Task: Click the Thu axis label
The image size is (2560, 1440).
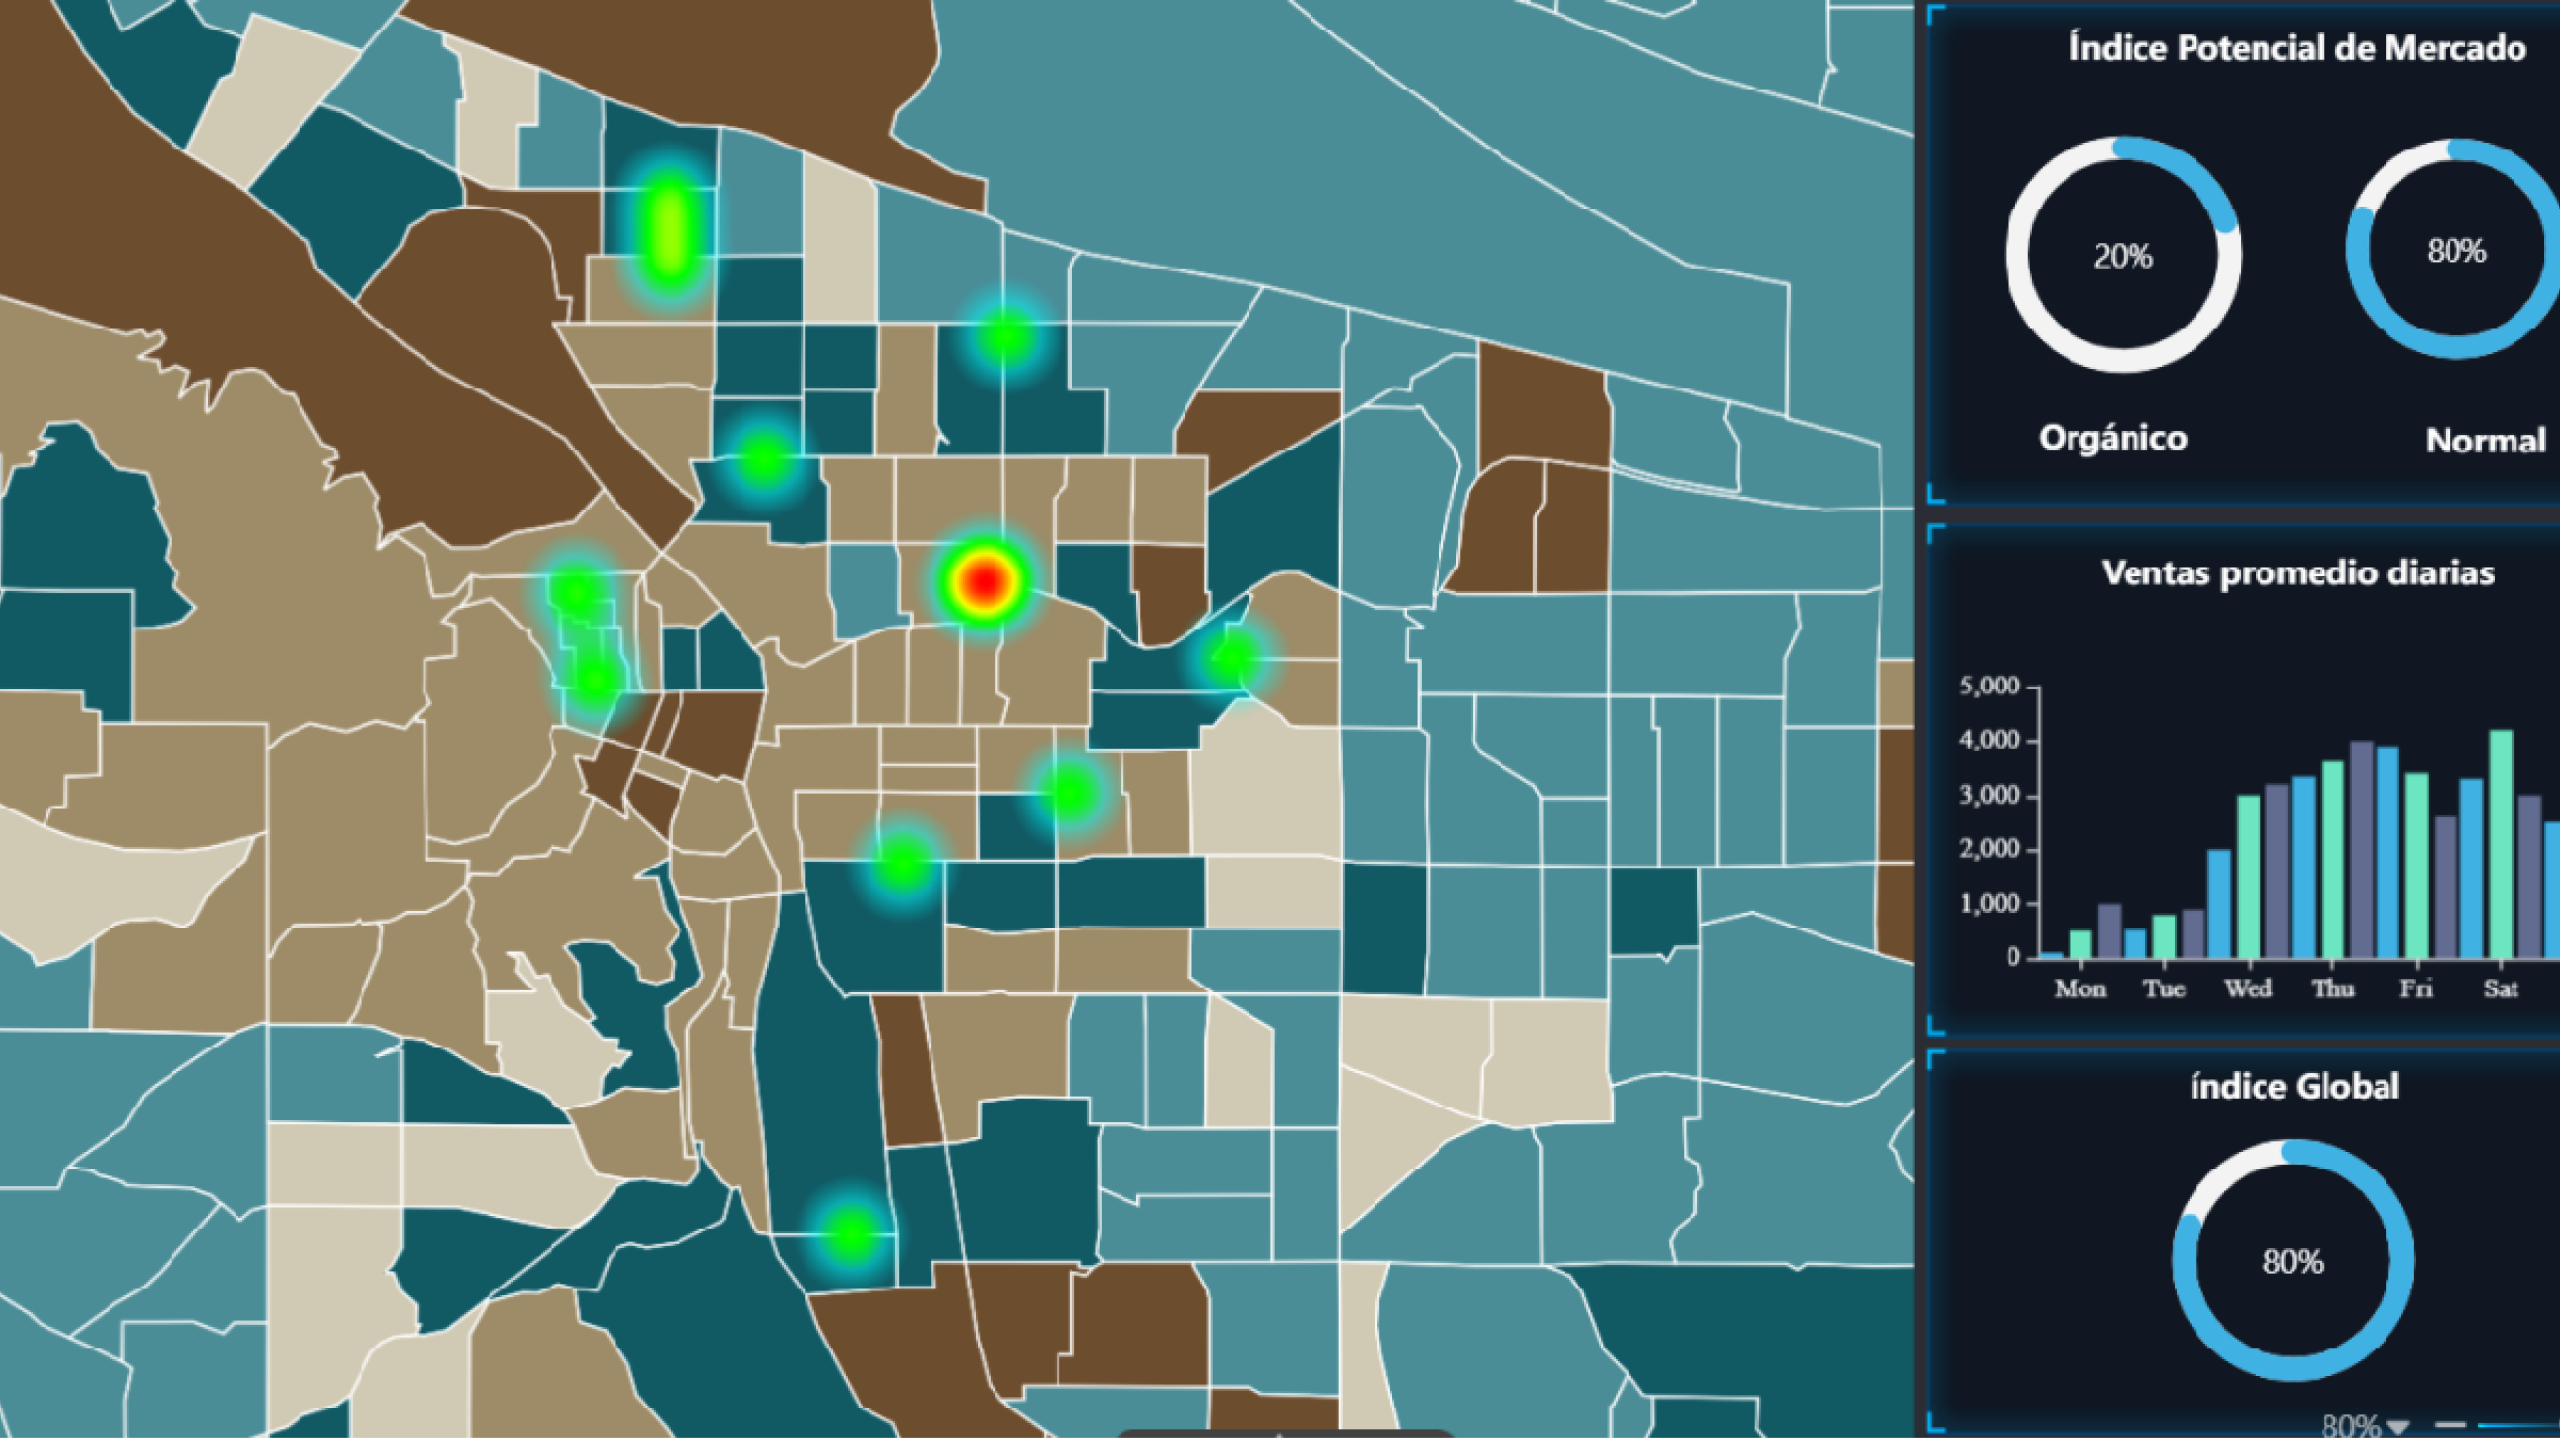Action: click(2332, 989)
